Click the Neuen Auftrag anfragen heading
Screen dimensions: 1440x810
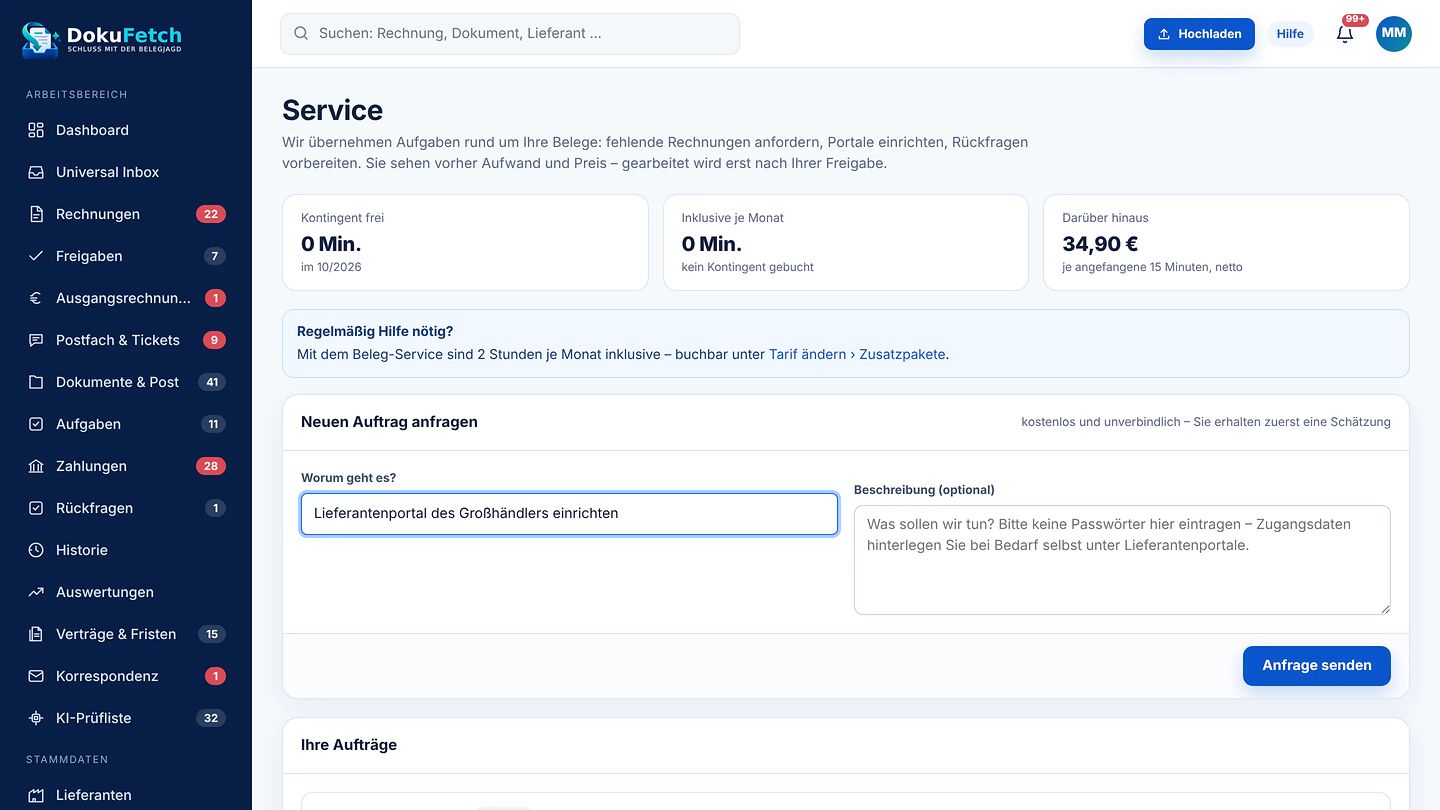[389, 422]
